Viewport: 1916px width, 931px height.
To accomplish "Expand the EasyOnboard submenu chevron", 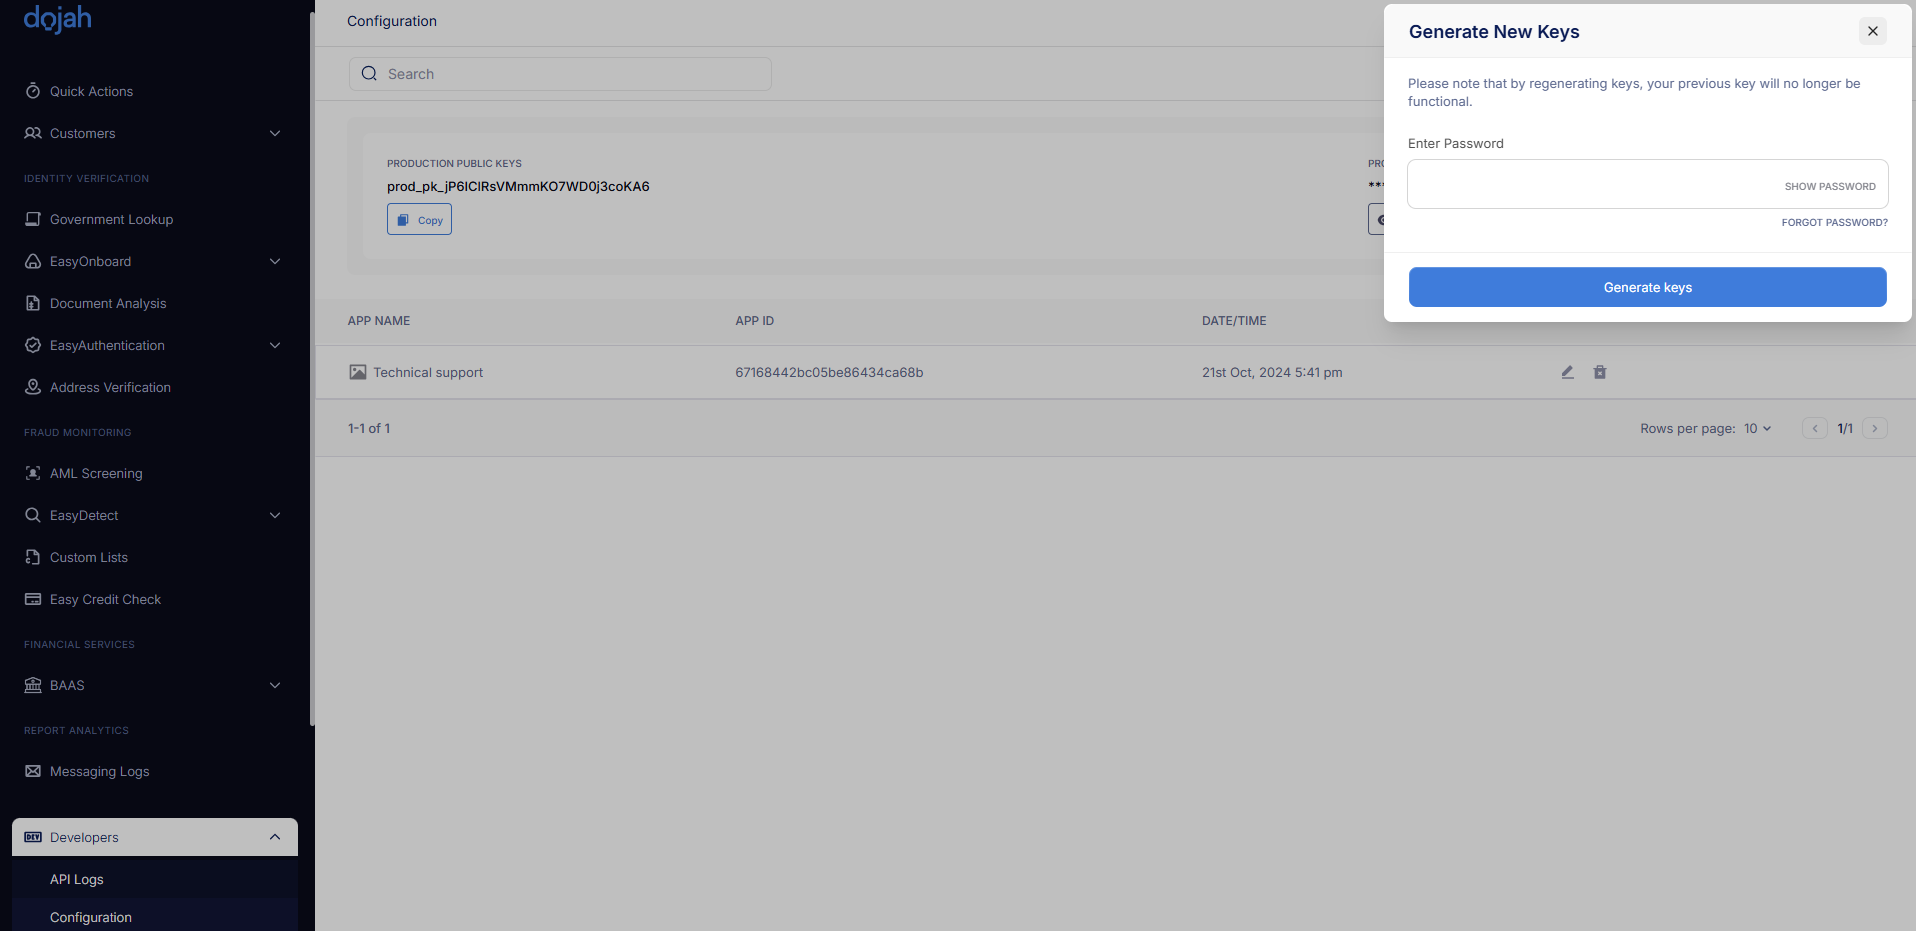I will coord(275,261).
